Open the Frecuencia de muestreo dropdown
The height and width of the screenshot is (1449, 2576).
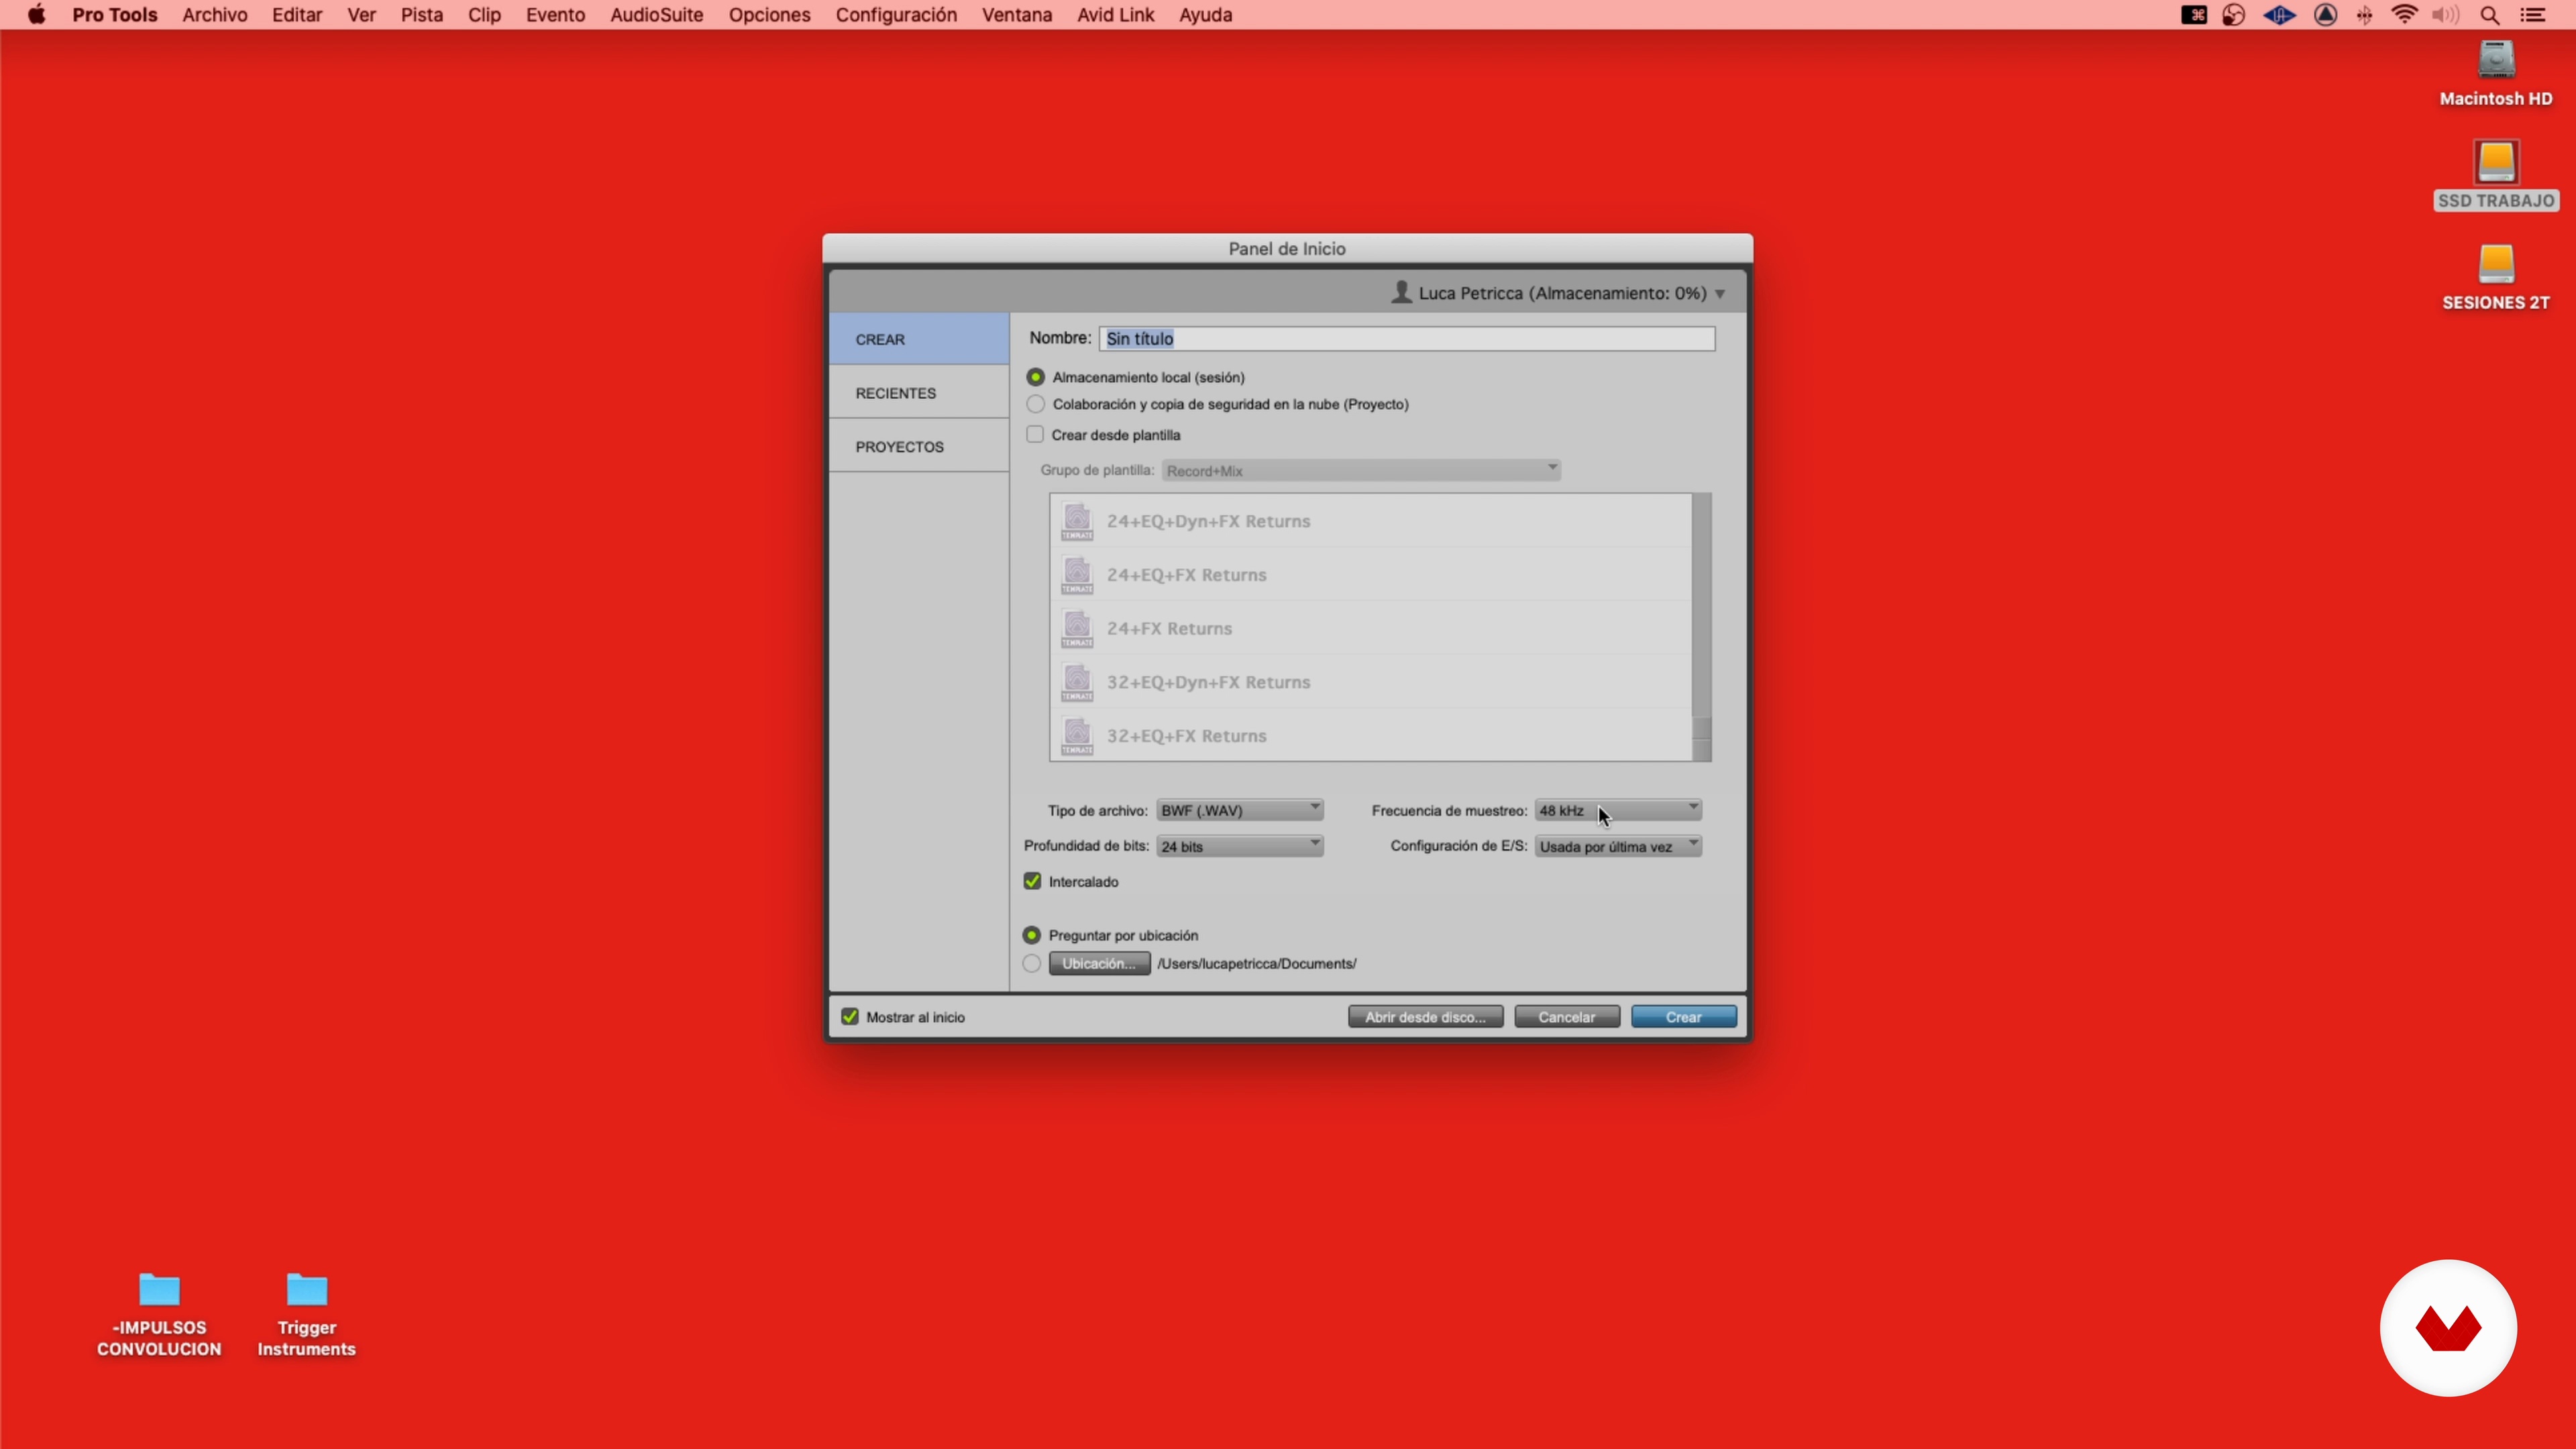tap(1618, 810)
